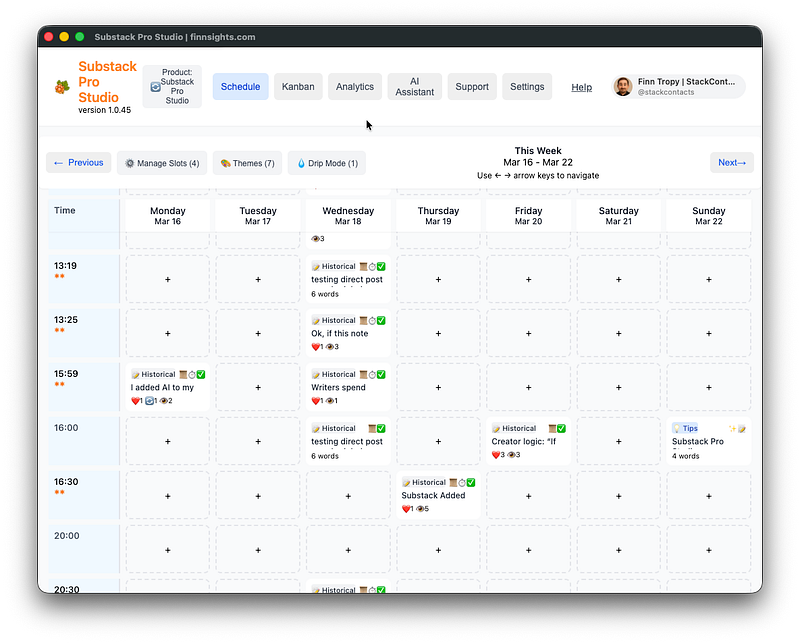The height and width of the screenshot is (643, 800).
Task: Open the Help link
Action: [x=581, y=87]
